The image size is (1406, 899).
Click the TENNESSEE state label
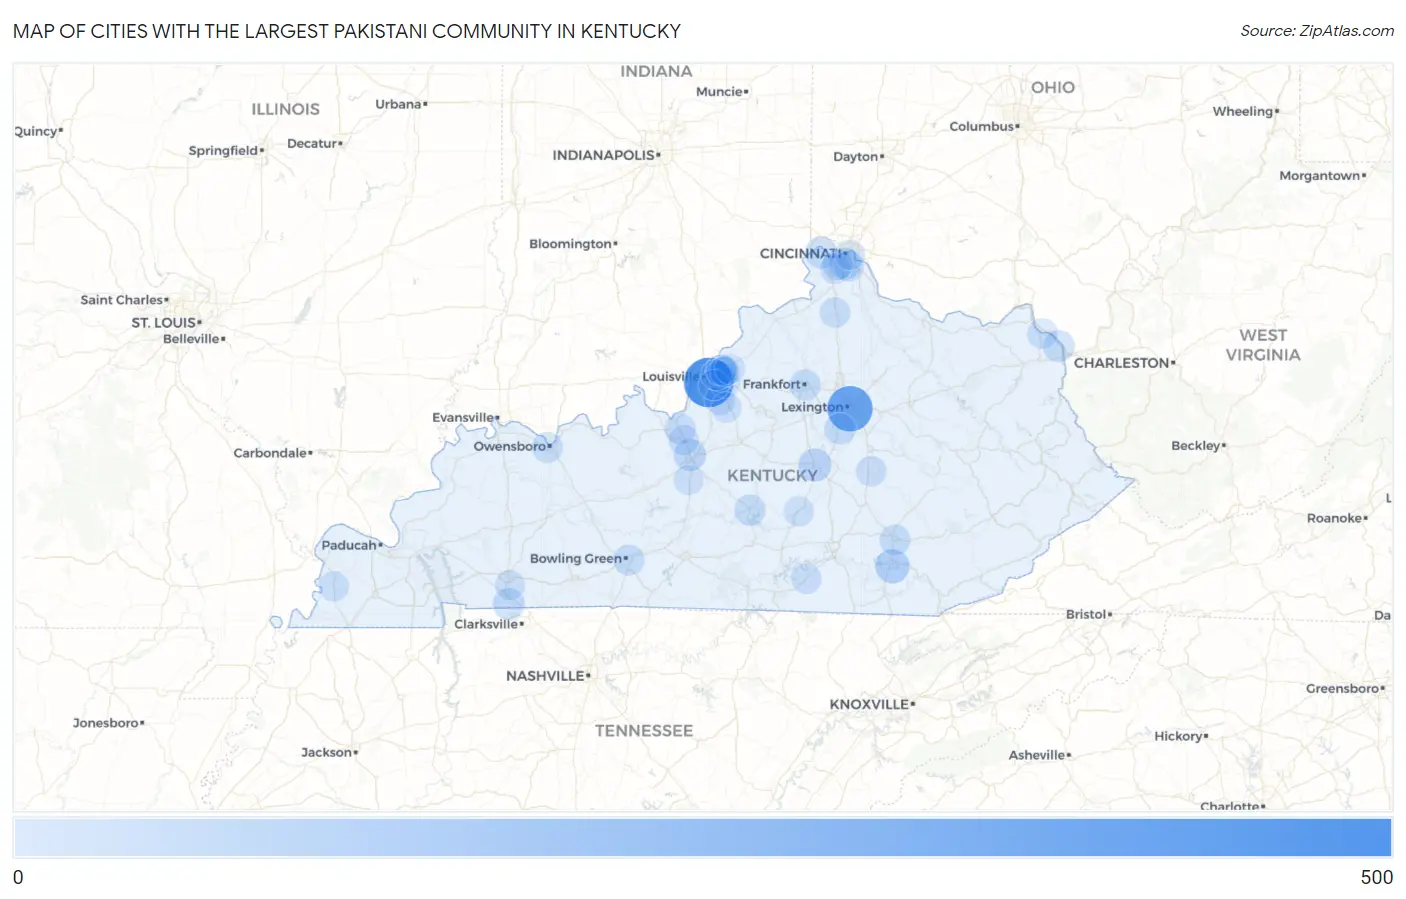coord(644,731)
